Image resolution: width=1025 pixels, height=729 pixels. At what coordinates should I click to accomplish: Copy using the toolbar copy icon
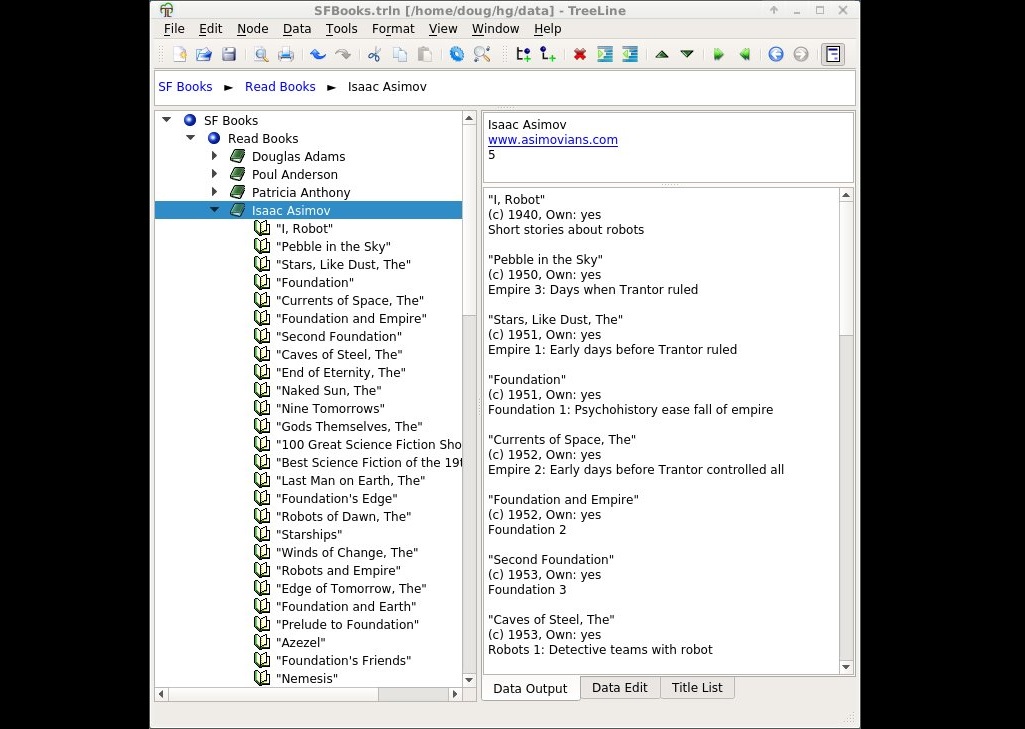click(399, 54)
